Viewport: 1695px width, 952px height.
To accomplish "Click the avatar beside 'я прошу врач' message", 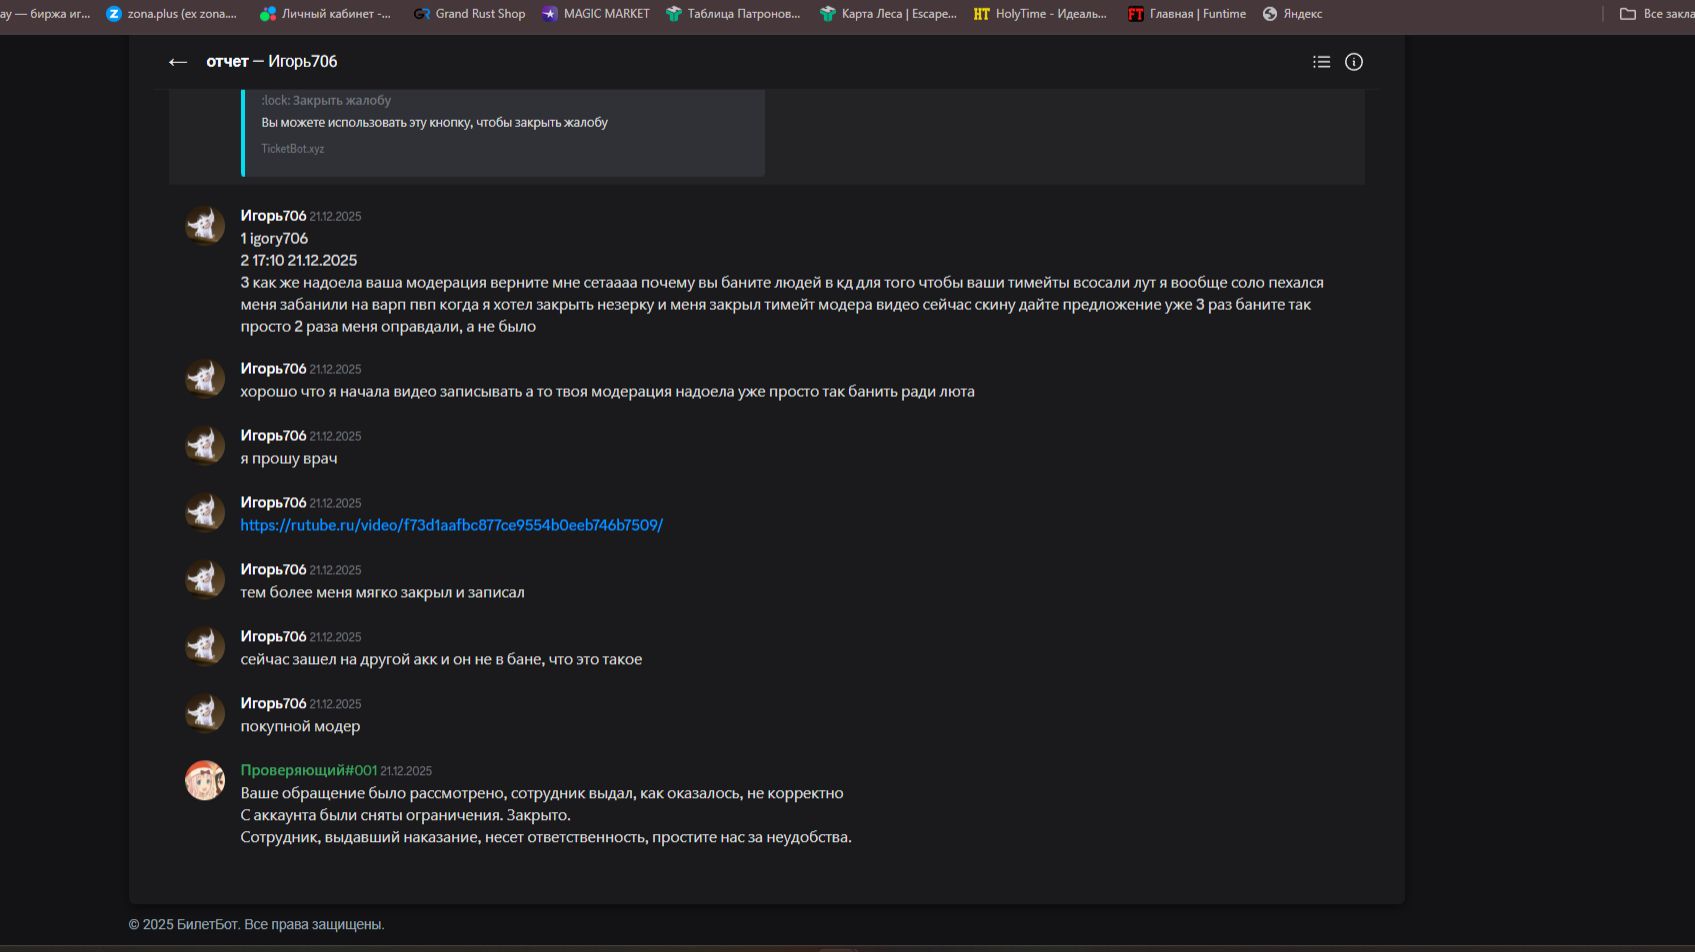I will click(205, 445).
